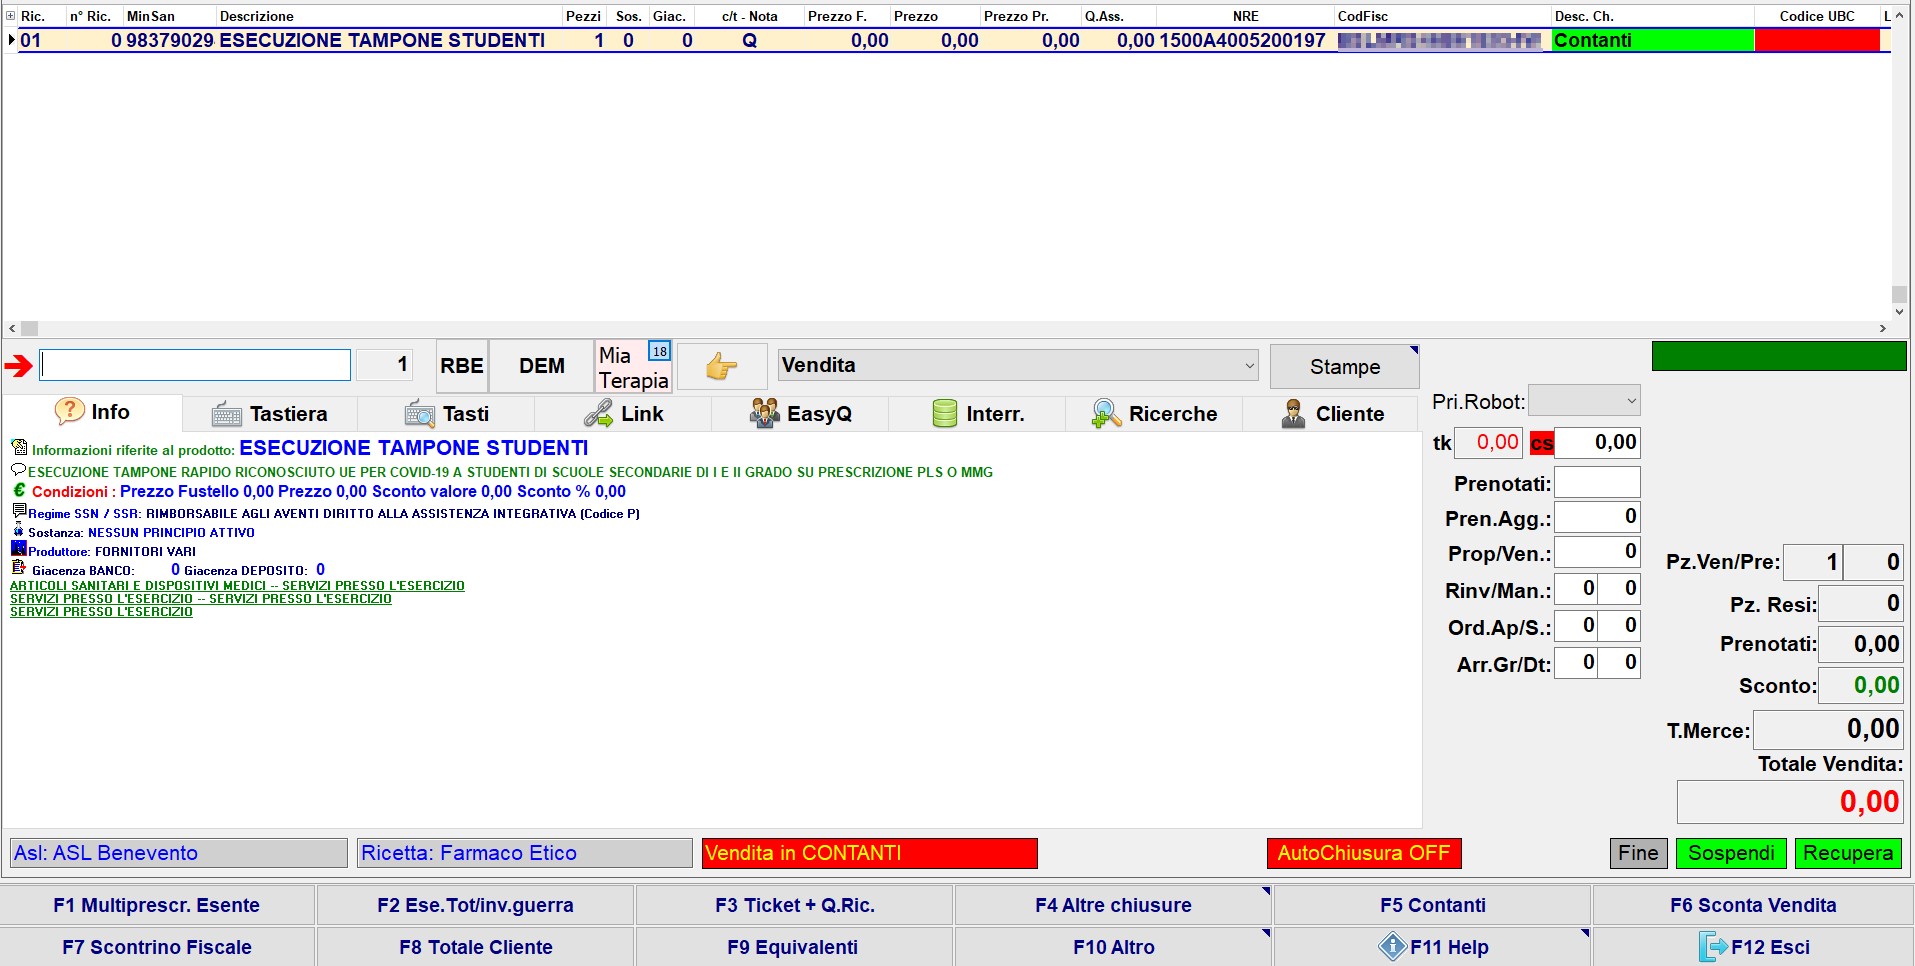Expand the Vendita operation dropdown
The image size is (1915, 966).
[1249, 366]
